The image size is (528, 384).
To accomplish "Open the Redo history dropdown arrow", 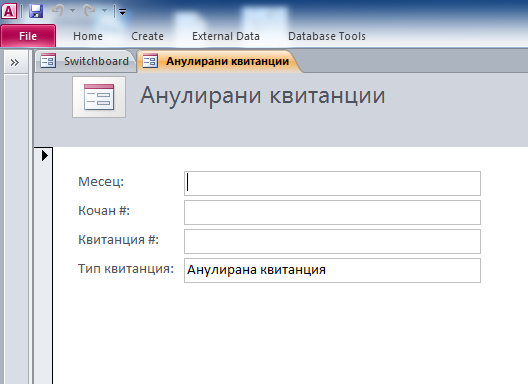I will [105, 11].
